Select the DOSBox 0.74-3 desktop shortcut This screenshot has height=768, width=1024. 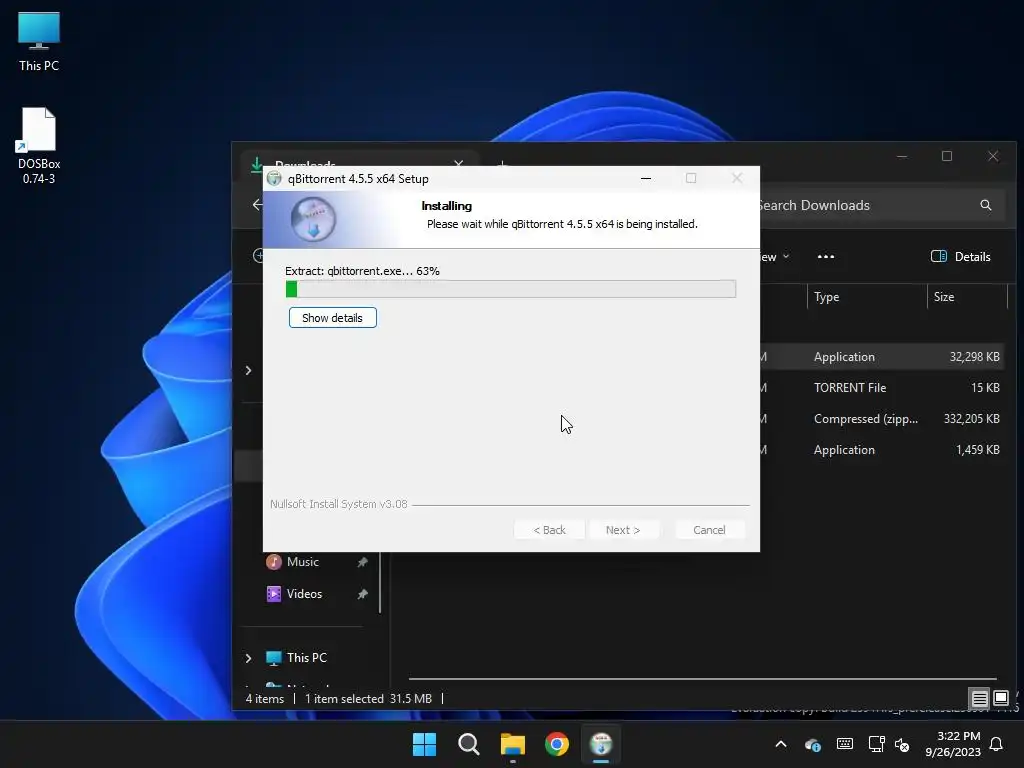tap(39, 146)
